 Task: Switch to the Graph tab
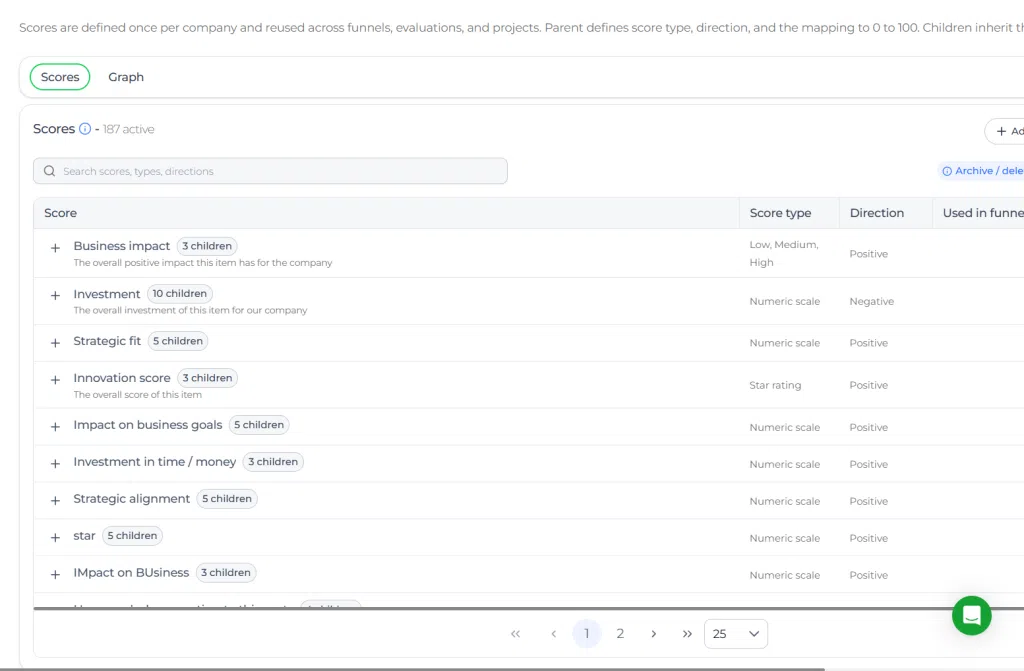coord(126,77)
